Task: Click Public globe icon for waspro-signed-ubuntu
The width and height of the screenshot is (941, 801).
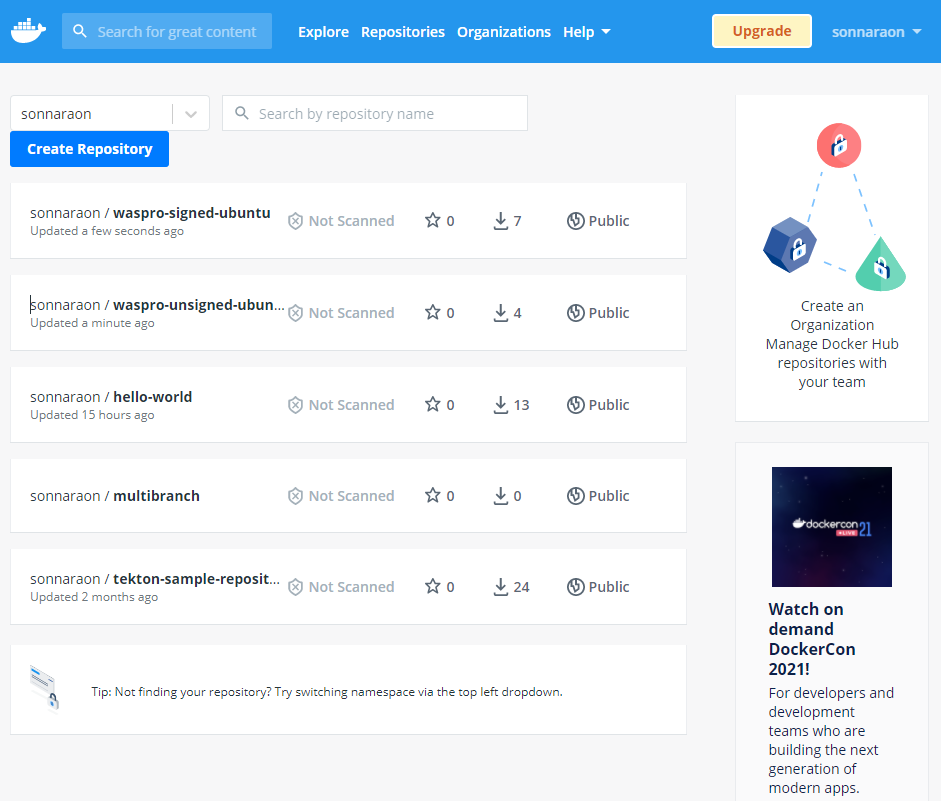Action: 576,221
